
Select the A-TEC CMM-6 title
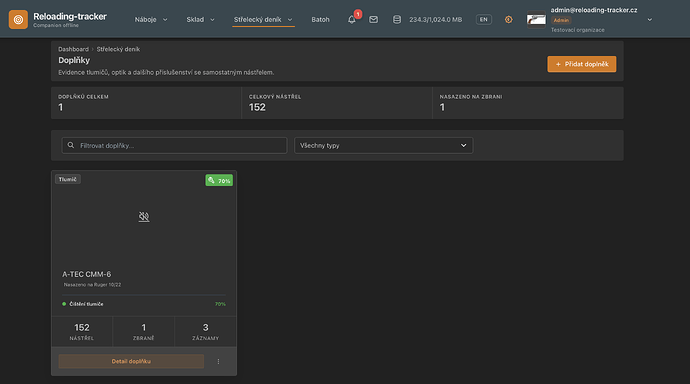pos(86,274)
